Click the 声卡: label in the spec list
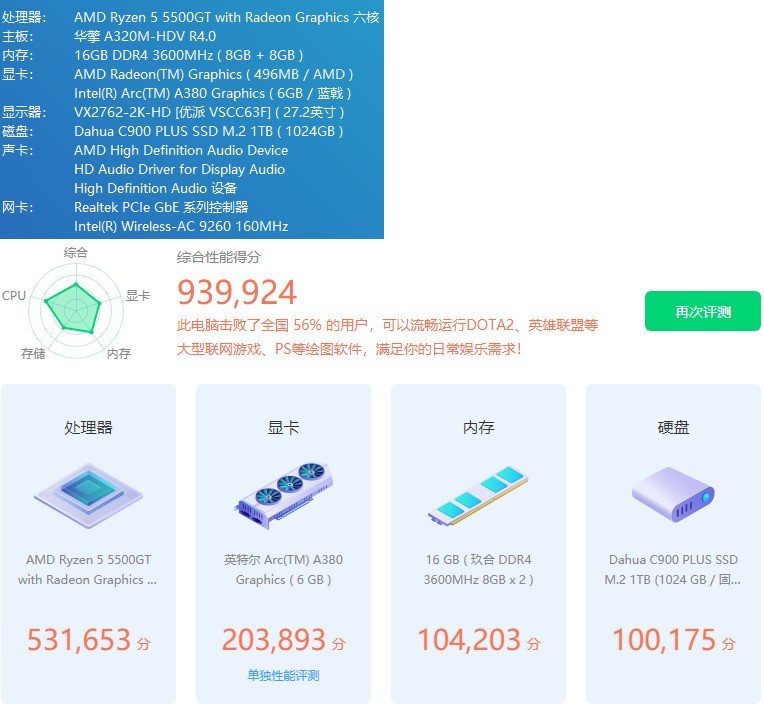Image resolution: width=764 pixels, height=708 pixels. (x=18, y=150)
